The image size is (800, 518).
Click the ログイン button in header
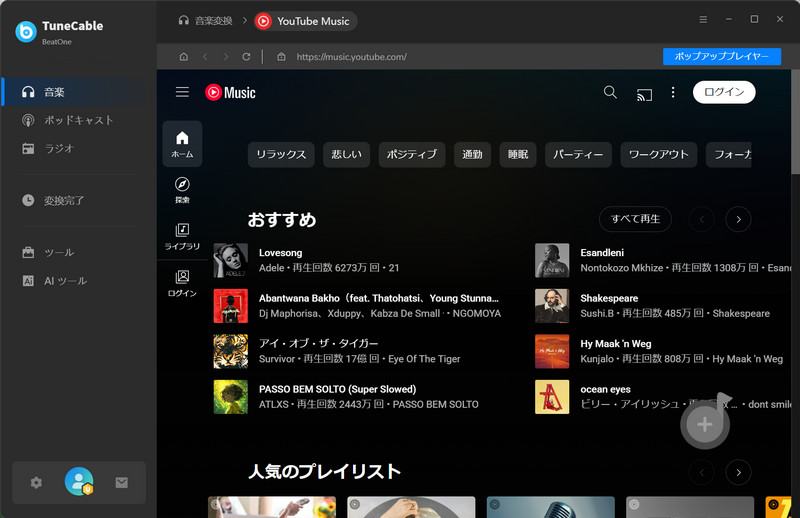(x=724, y=92)
